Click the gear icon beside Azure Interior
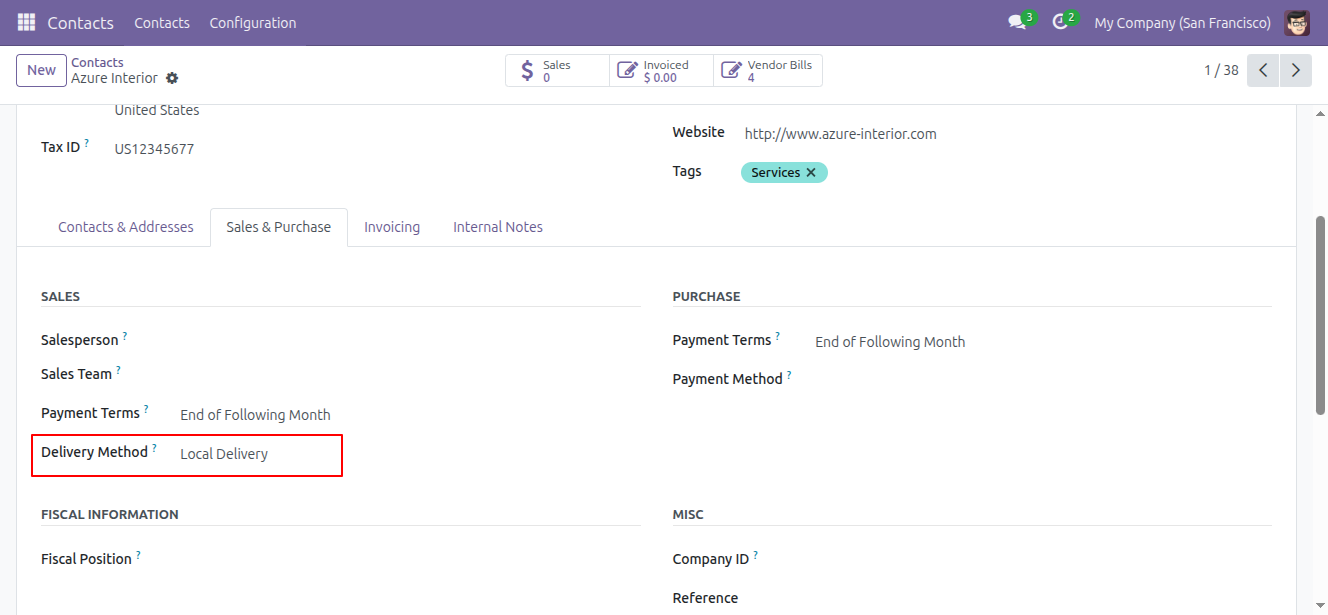Image resolution: width=1328 pixels, height=615 pixels. click(x=172, y=78)
